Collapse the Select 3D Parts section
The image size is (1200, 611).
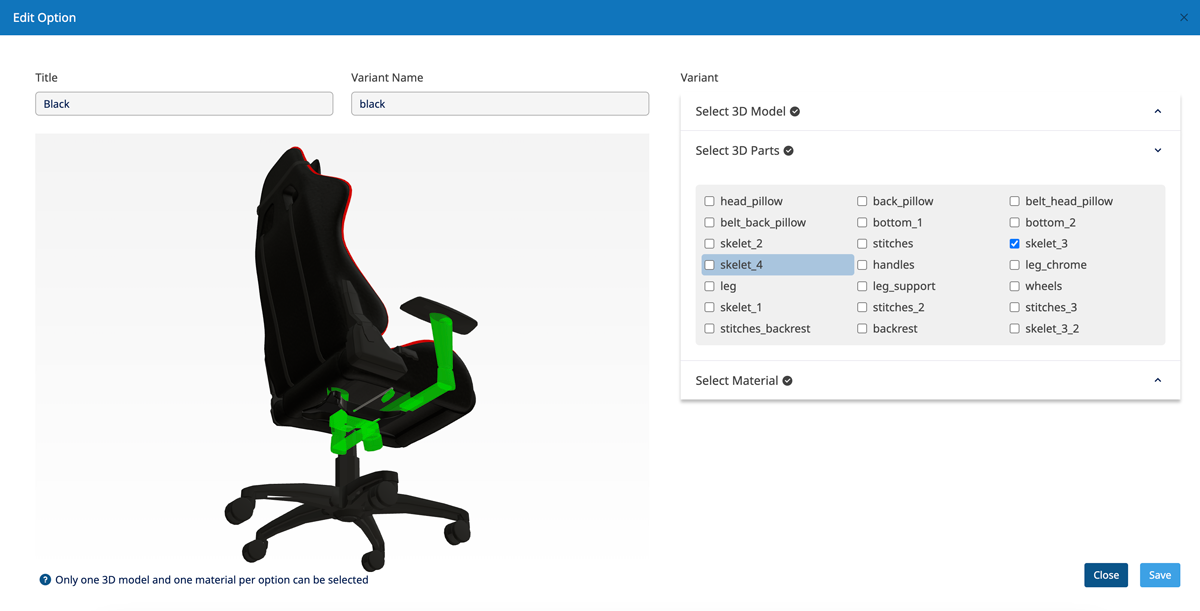pos(1157,149)
